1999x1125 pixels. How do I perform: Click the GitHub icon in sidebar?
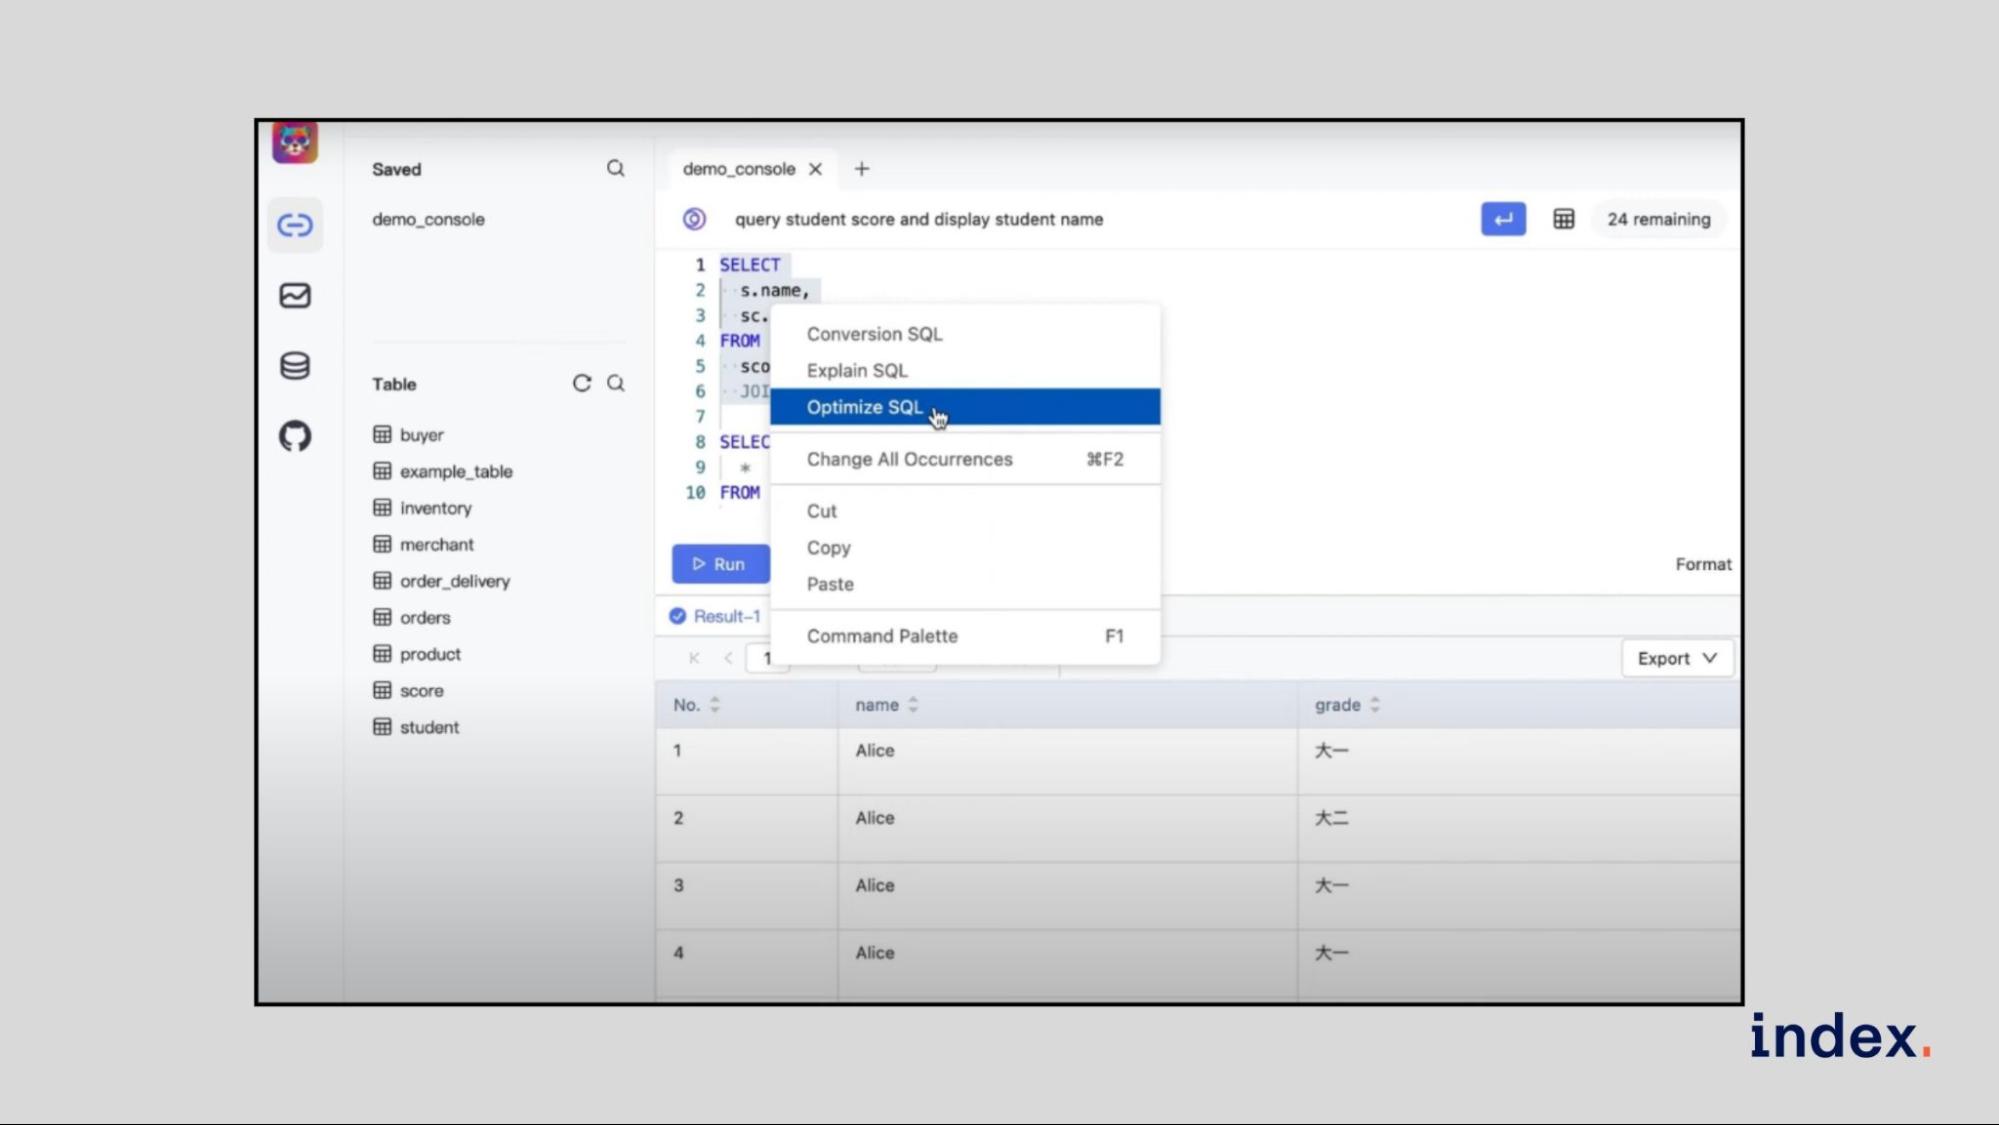coord(295,436)
